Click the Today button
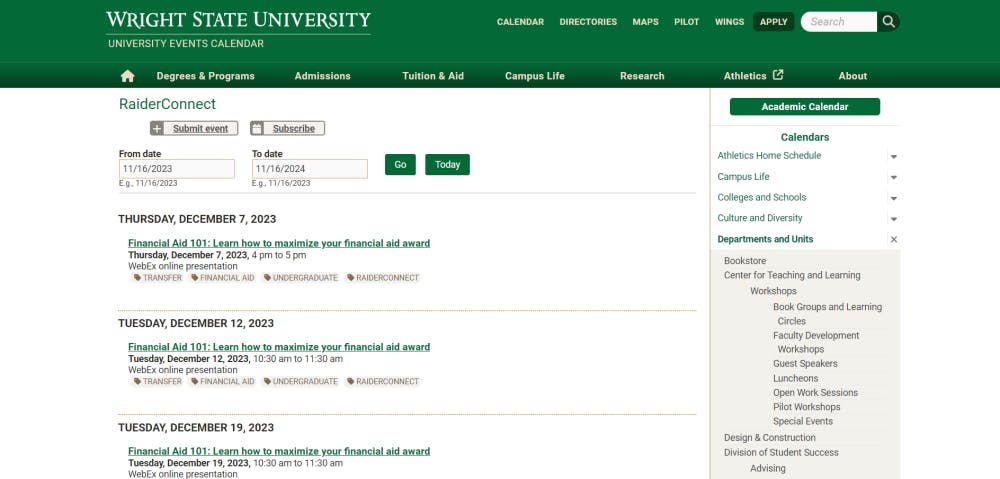1000x479 pixels. tap(447, 165)
